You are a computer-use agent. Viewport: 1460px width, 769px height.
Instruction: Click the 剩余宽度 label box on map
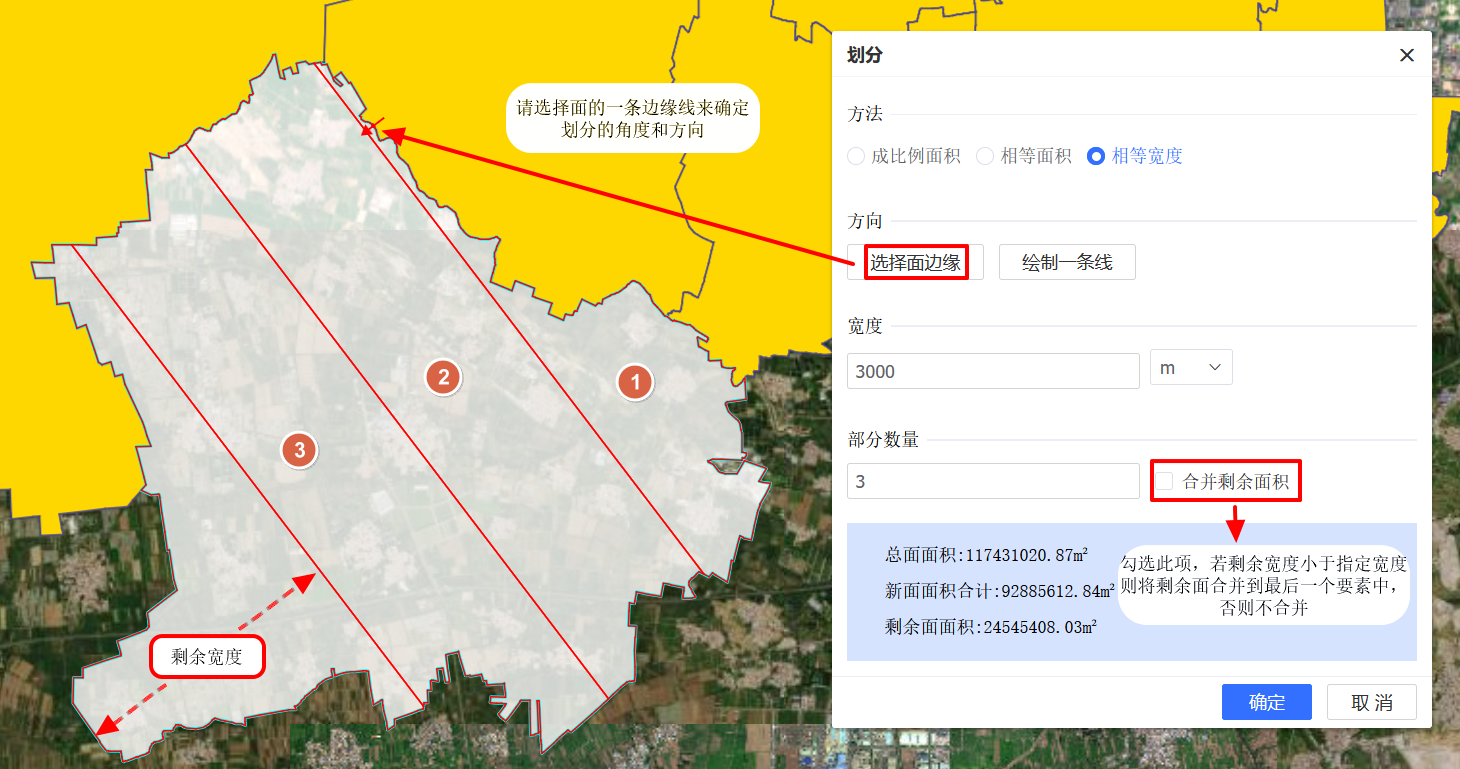[x=207, y=657]
